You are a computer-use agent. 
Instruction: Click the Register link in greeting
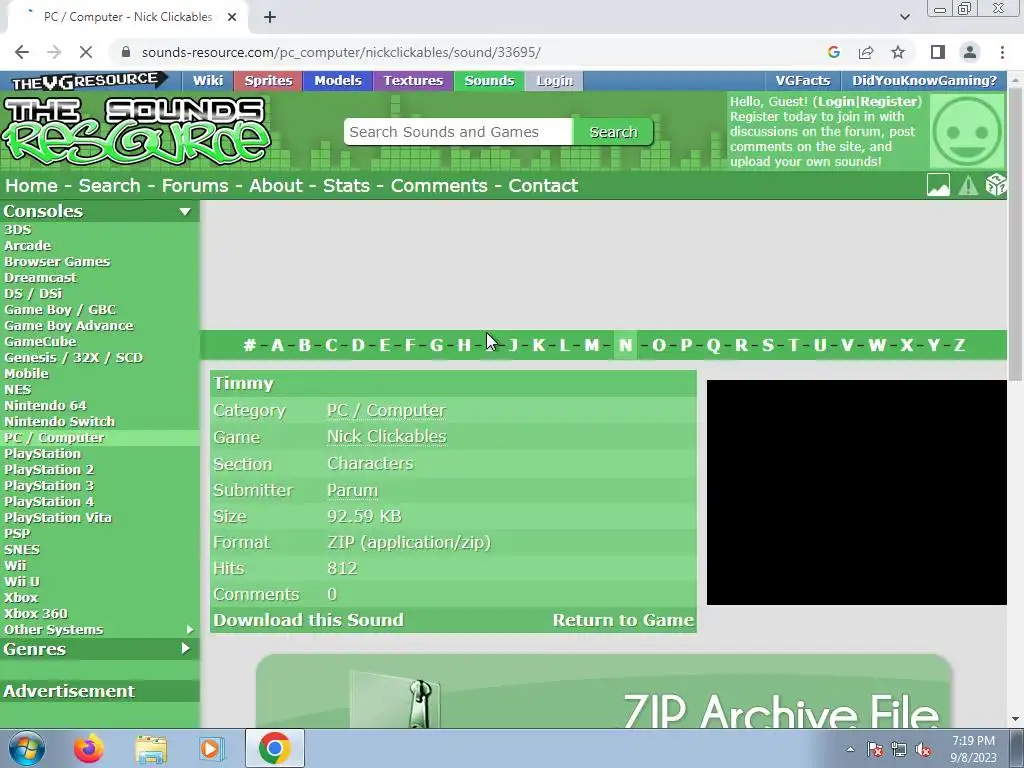[889, 101]
